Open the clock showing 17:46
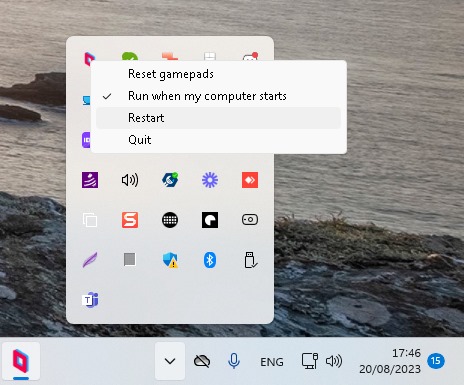 coord(390,361)
